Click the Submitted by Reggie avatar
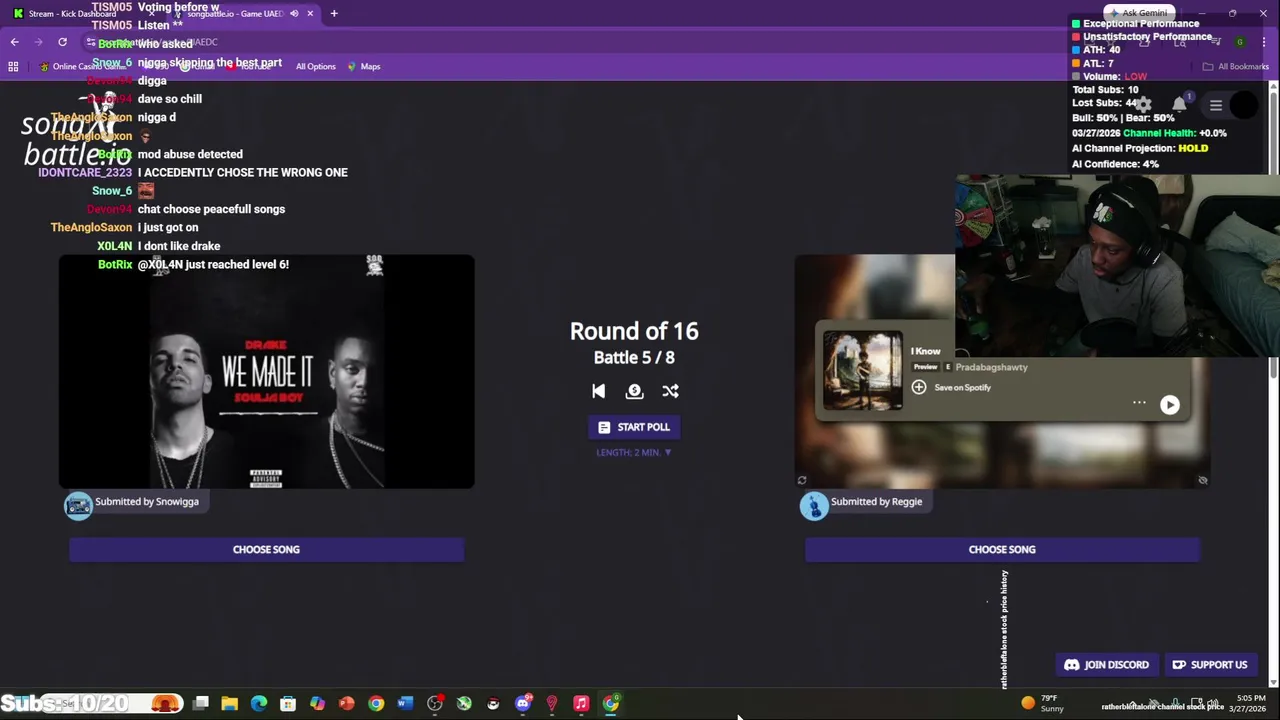 click(814, 506)
